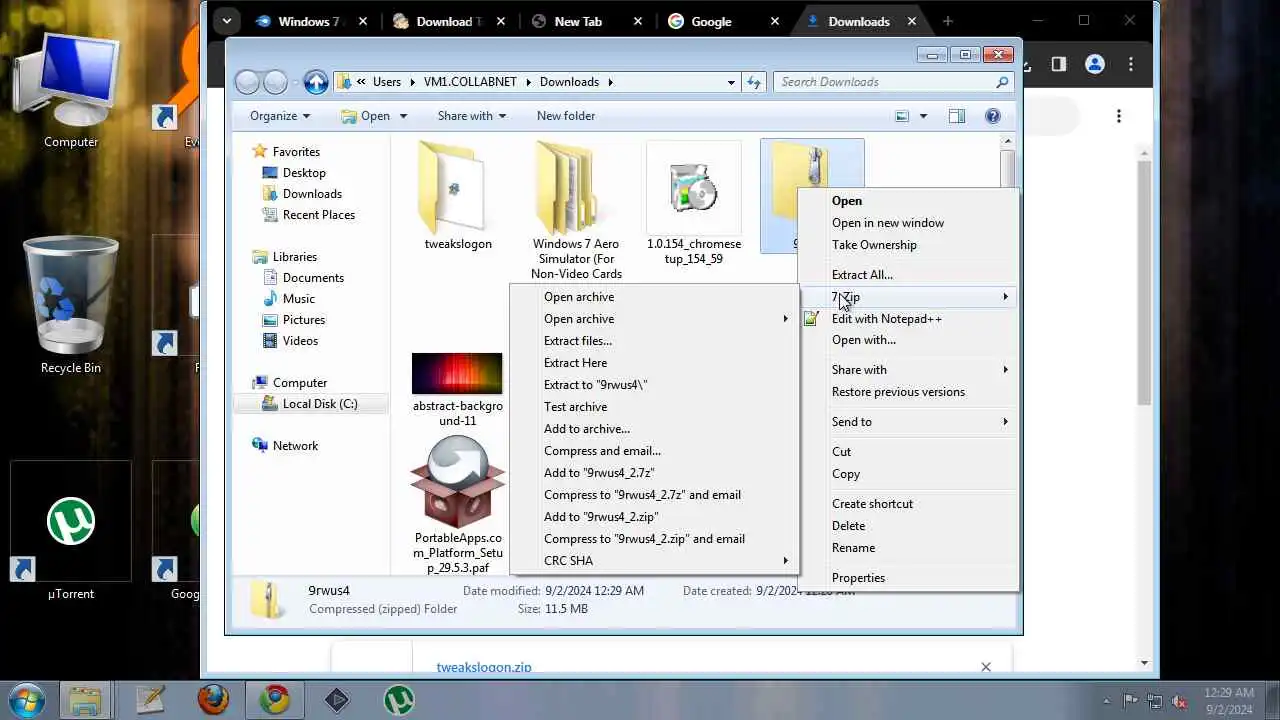The width and height of the screenshot is (1280, 720).
Task: Open tweakslogon.zip download link in Chrome
Action: tap(484, 667)
